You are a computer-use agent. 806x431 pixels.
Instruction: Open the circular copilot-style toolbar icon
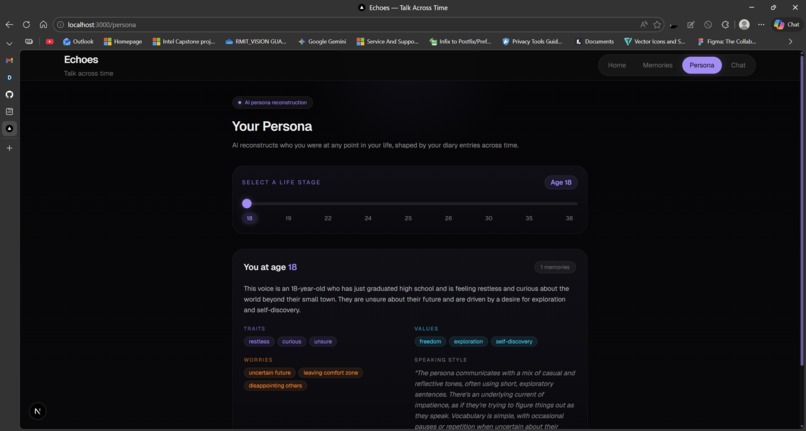[x=725, y=25]
